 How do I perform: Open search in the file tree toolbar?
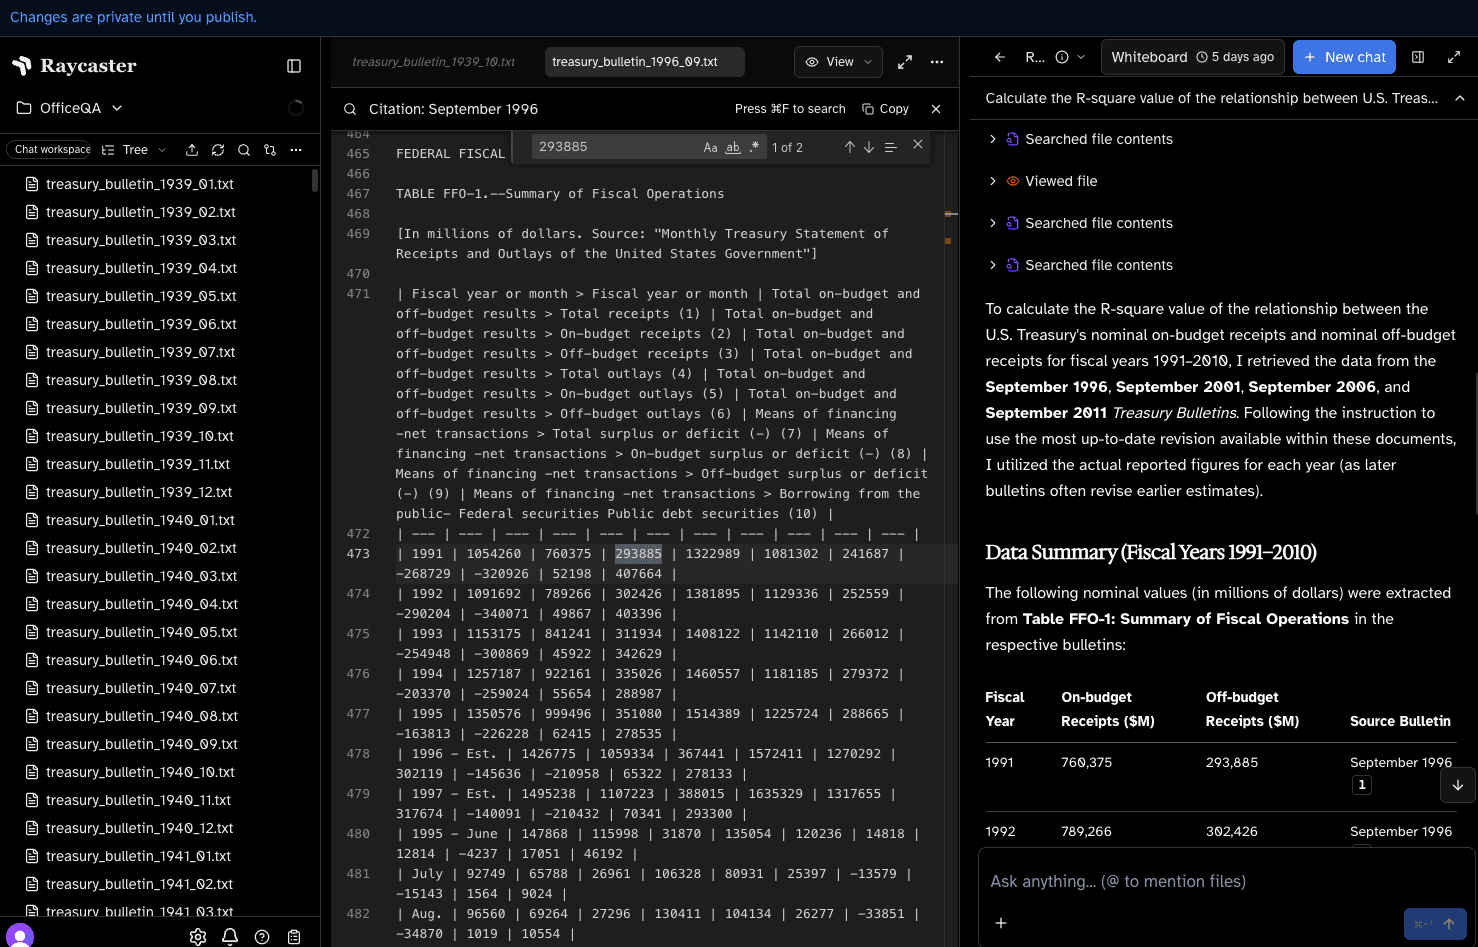coord(244,150)
